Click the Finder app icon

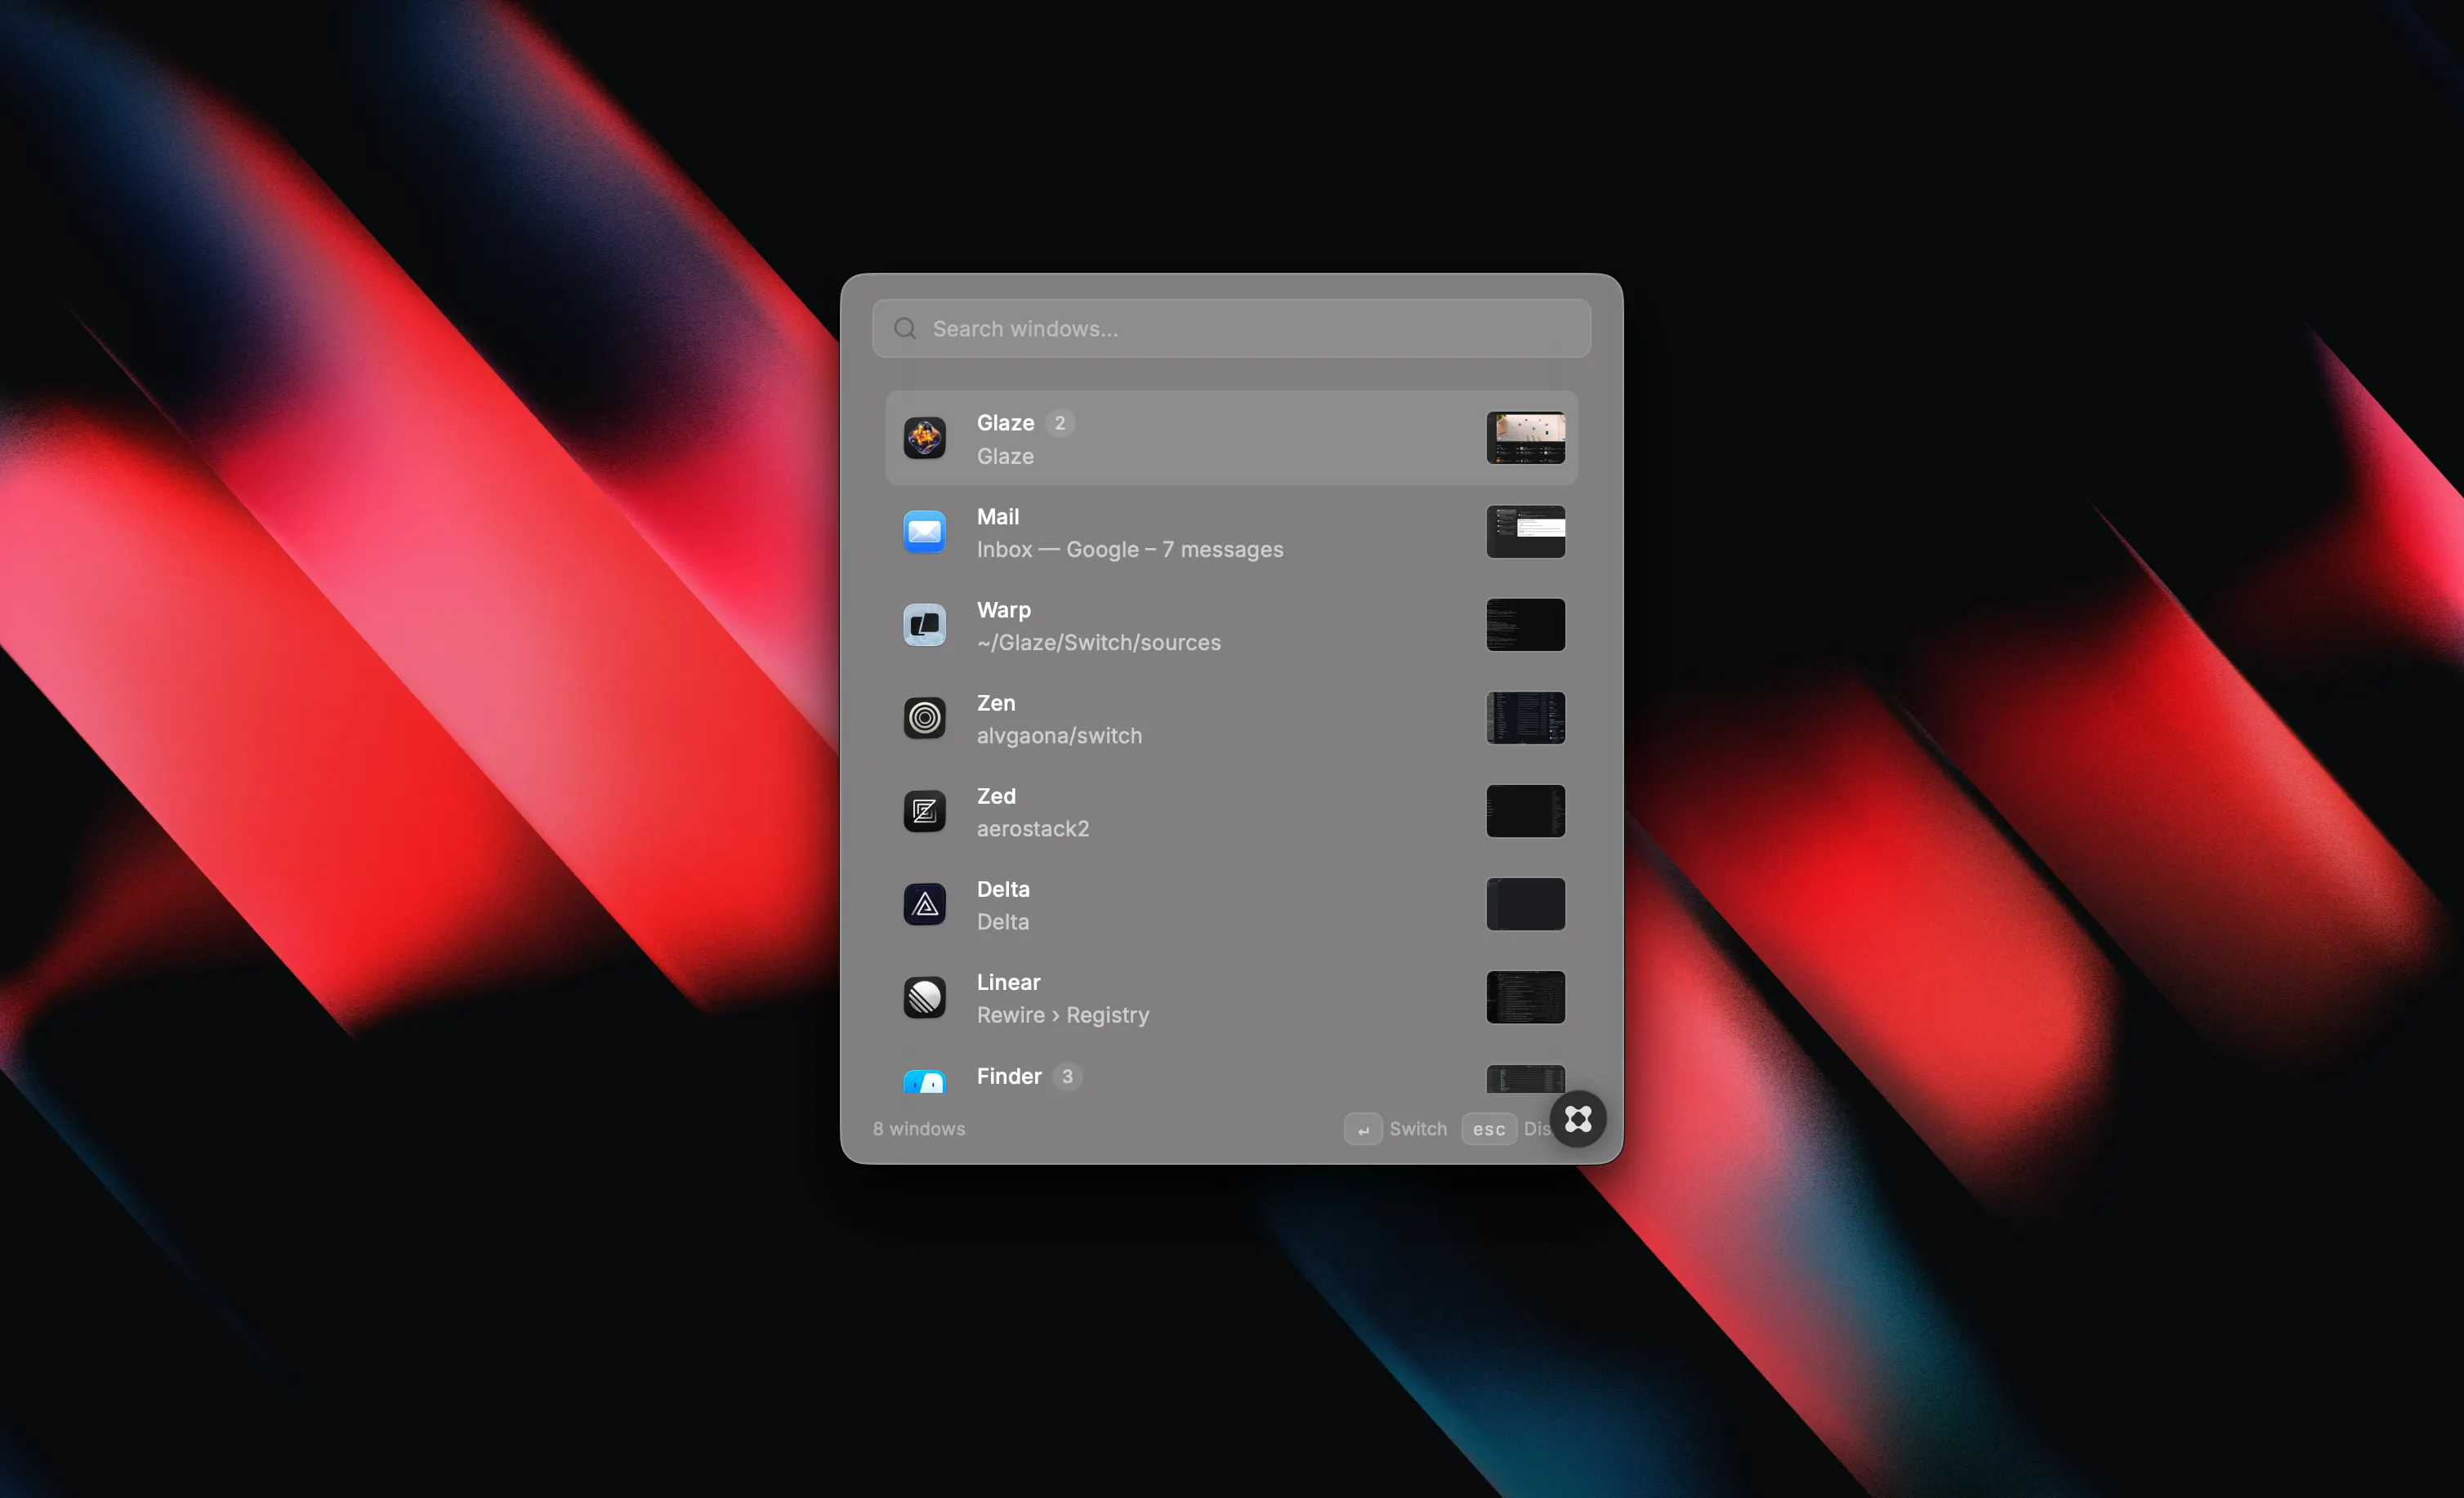click(924, 1081)
